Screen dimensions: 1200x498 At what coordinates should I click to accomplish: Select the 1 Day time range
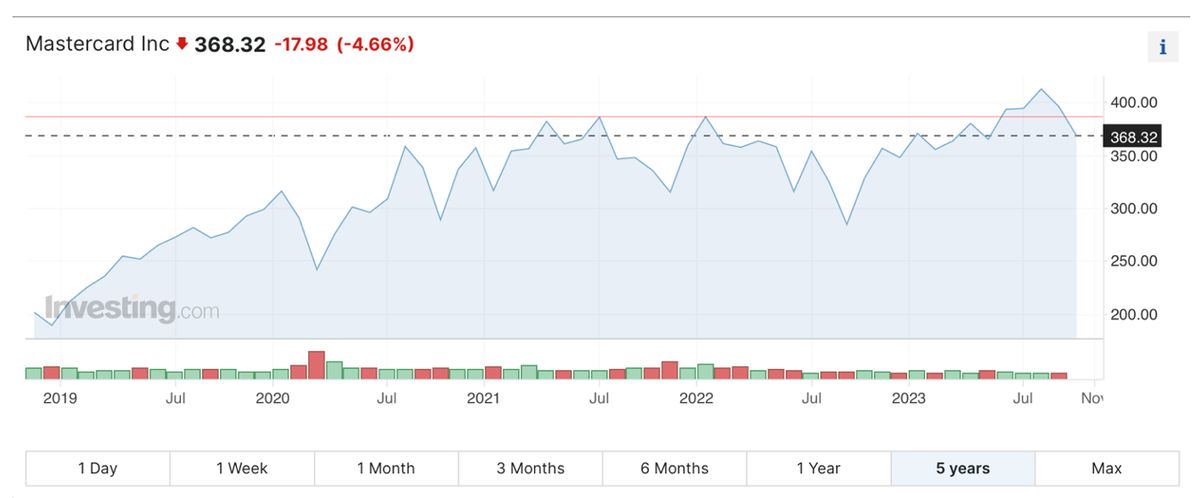click(x=97, y=468)
